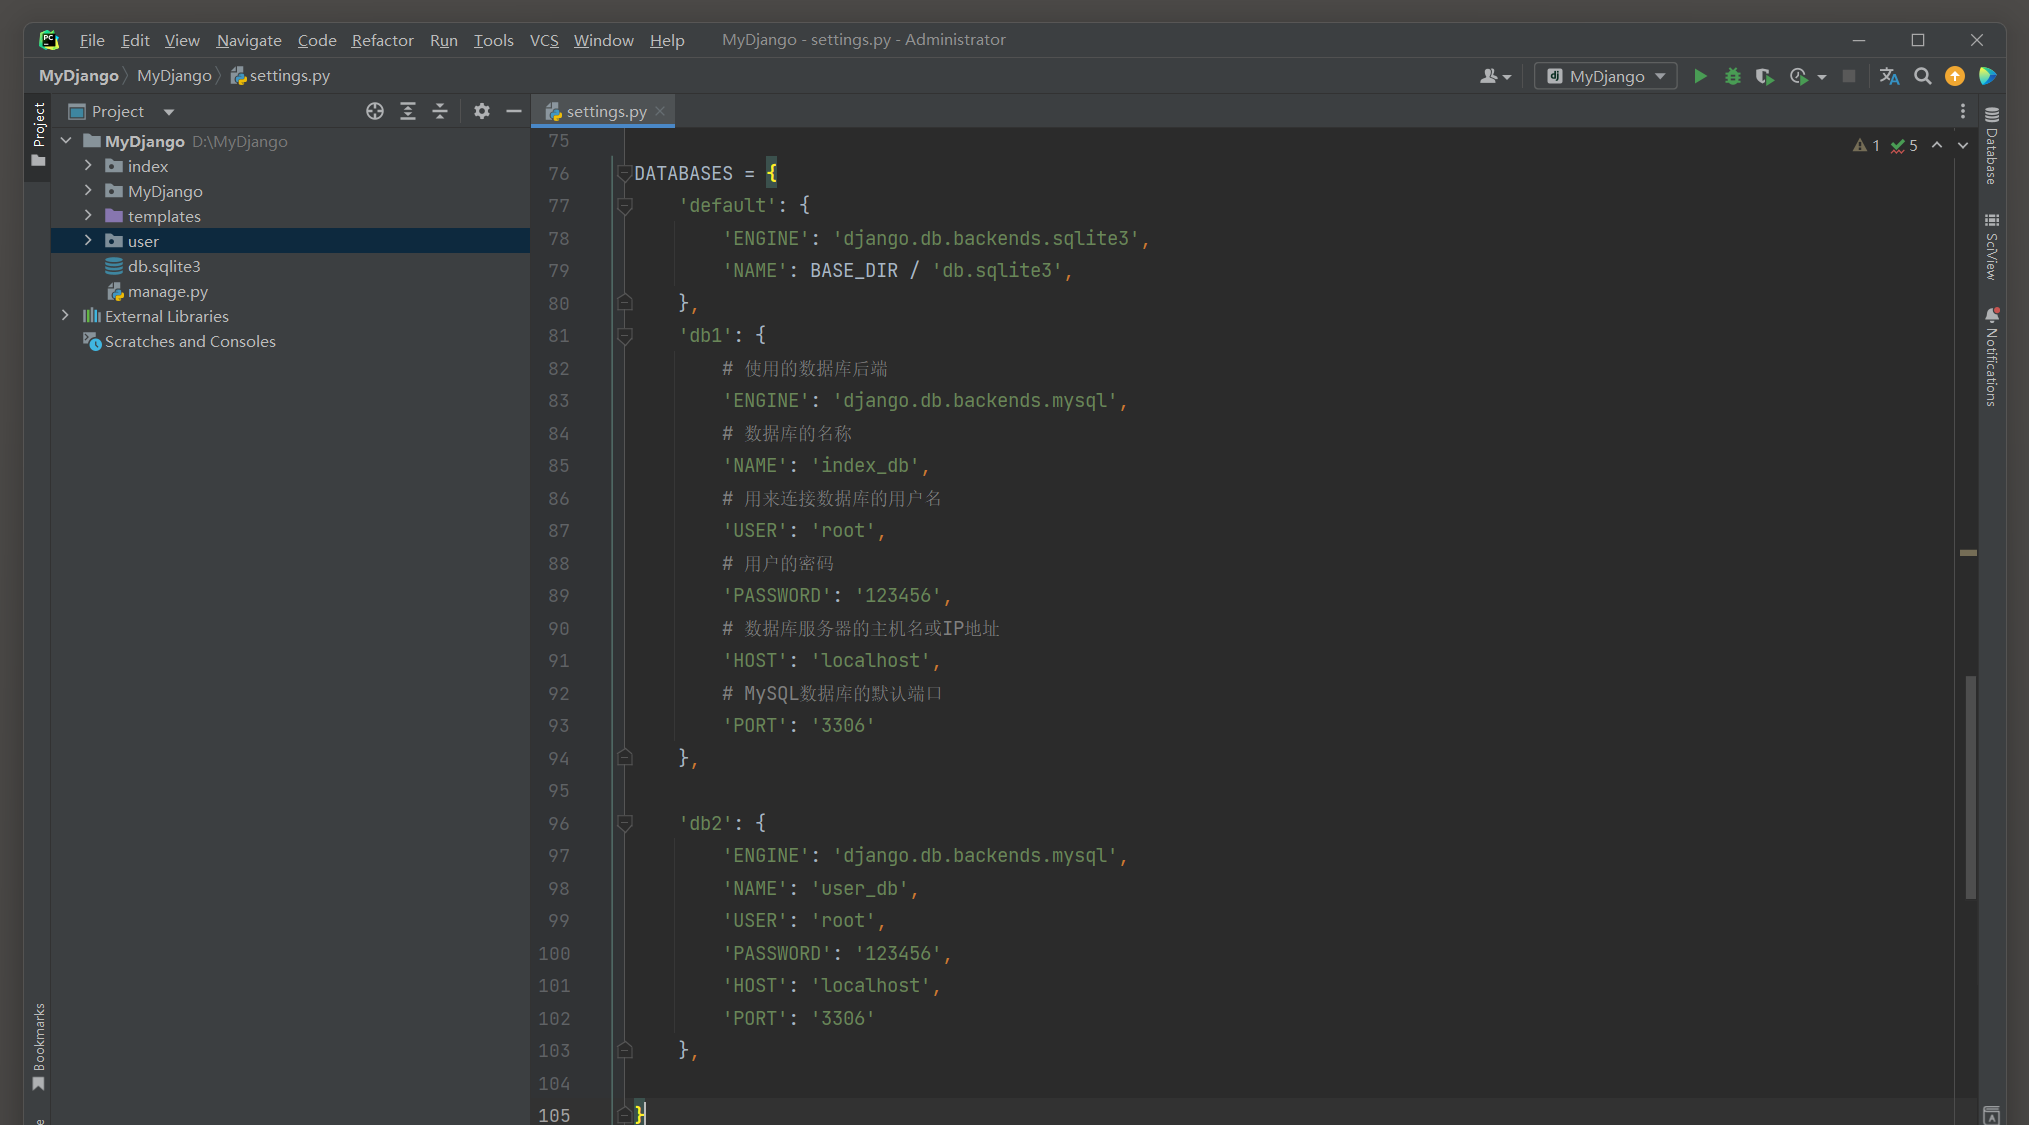Open the translate tool icon
Viewport: 2029px width, 1125px height.
(1889, 76)
